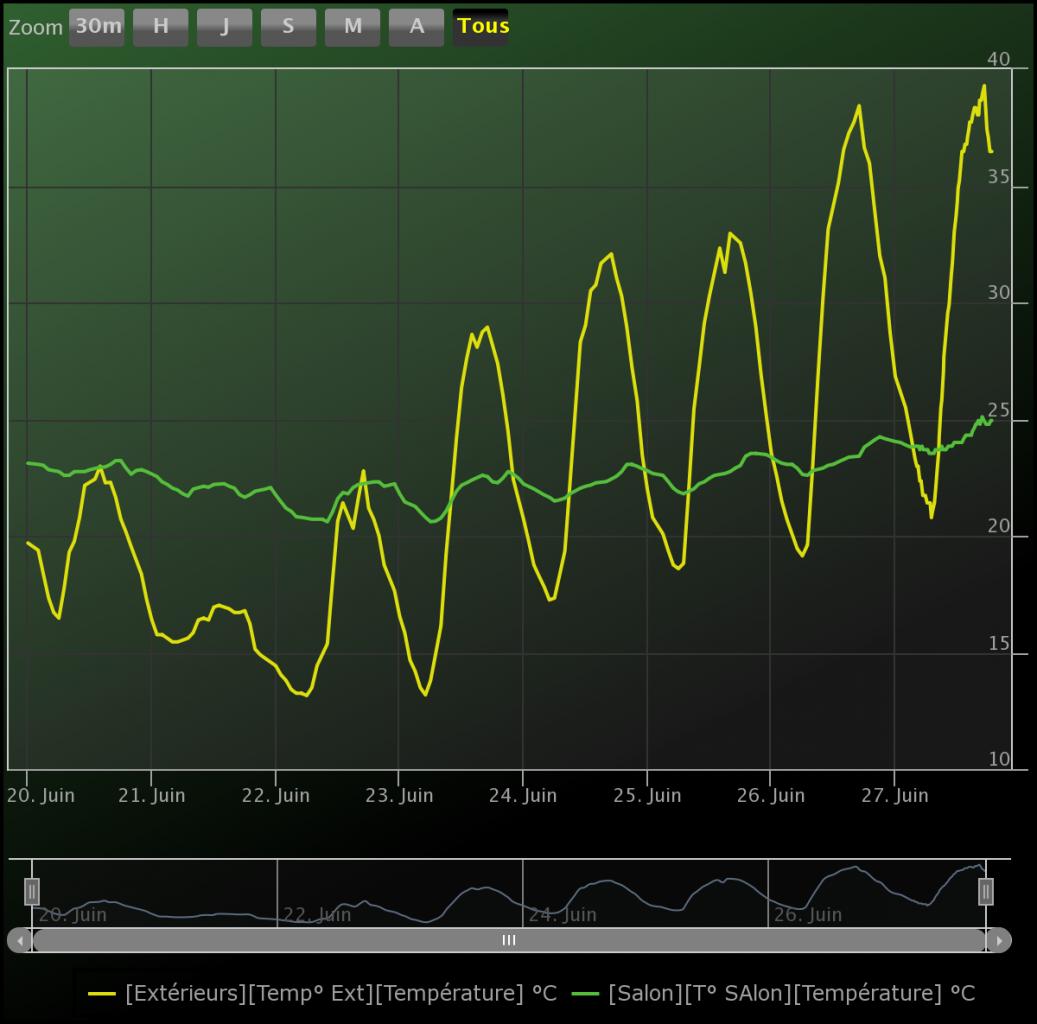Click the yellow line legend marker
This screenshot has width=1037, height=1024.
coord(102,994)
